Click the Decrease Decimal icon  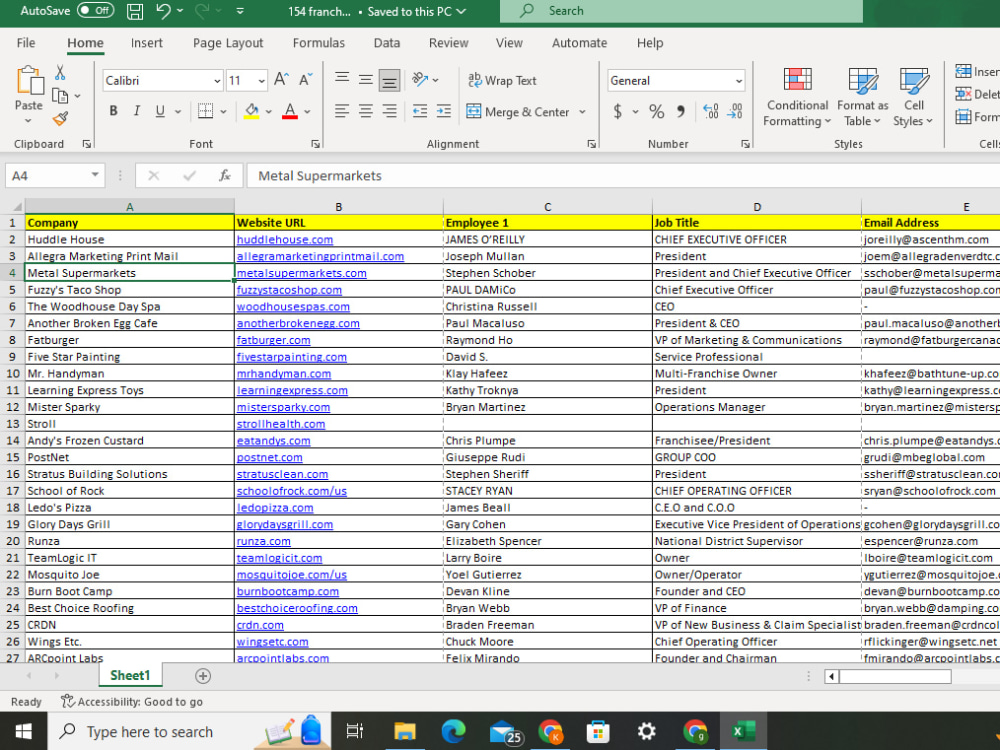(735, 112)
